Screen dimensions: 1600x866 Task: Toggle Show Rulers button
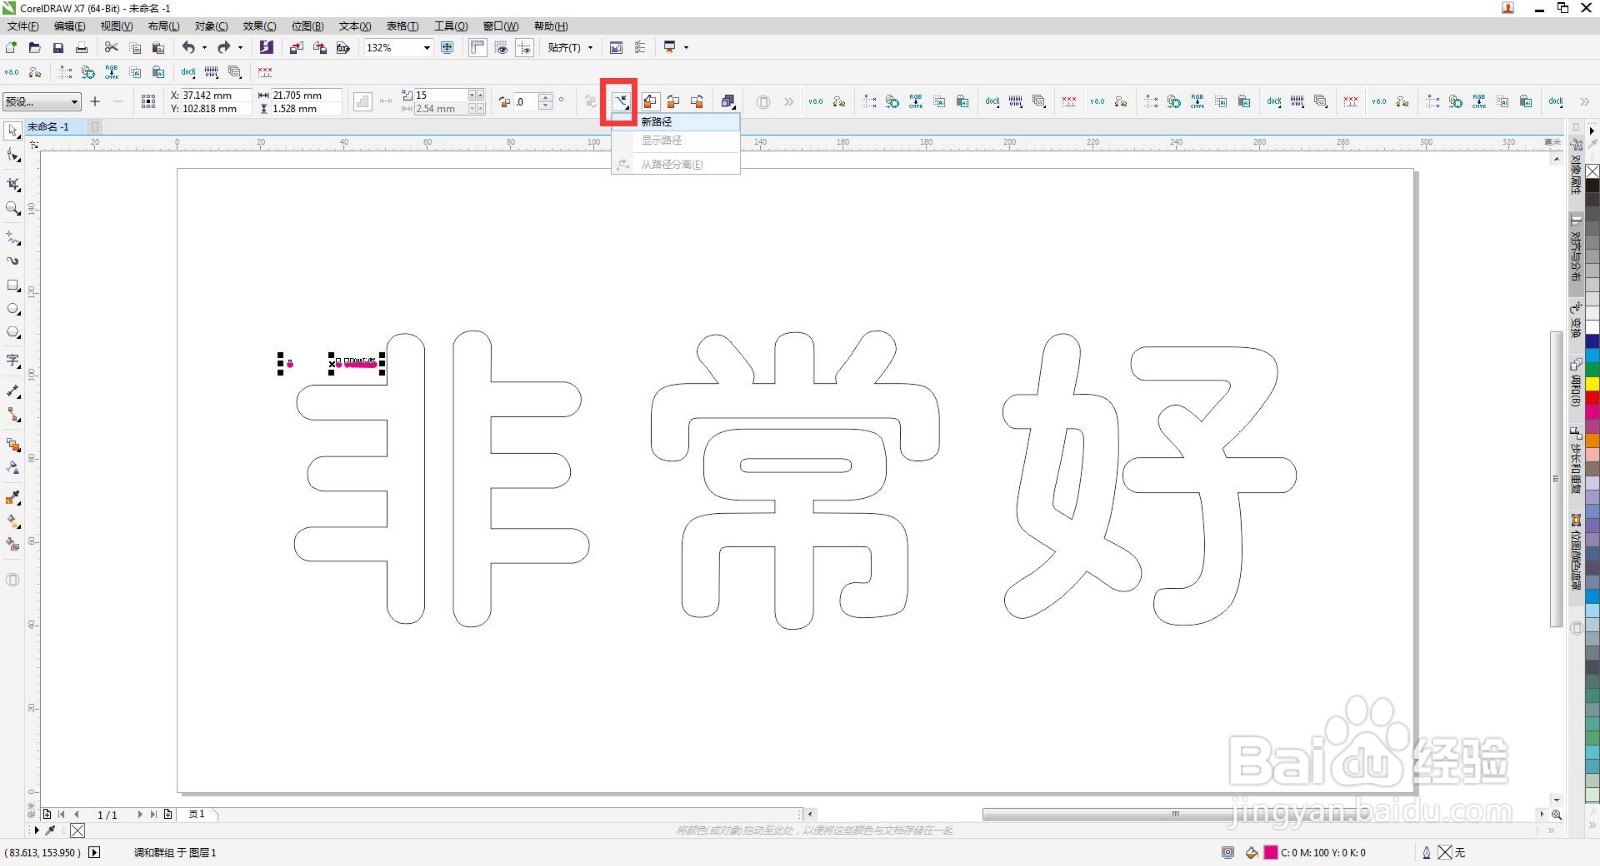click(477, 47)
